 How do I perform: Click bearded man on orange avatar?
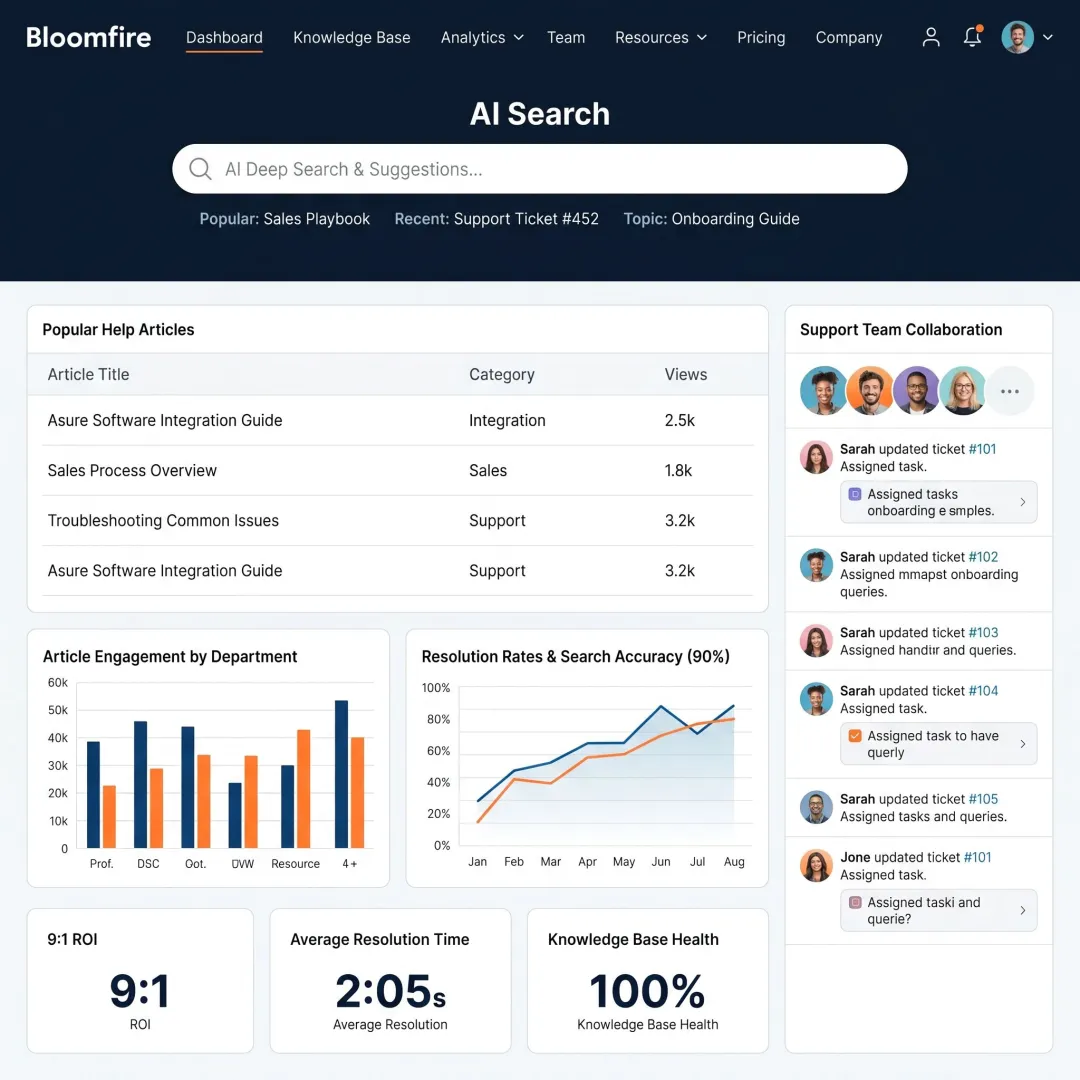coord(869,391)
